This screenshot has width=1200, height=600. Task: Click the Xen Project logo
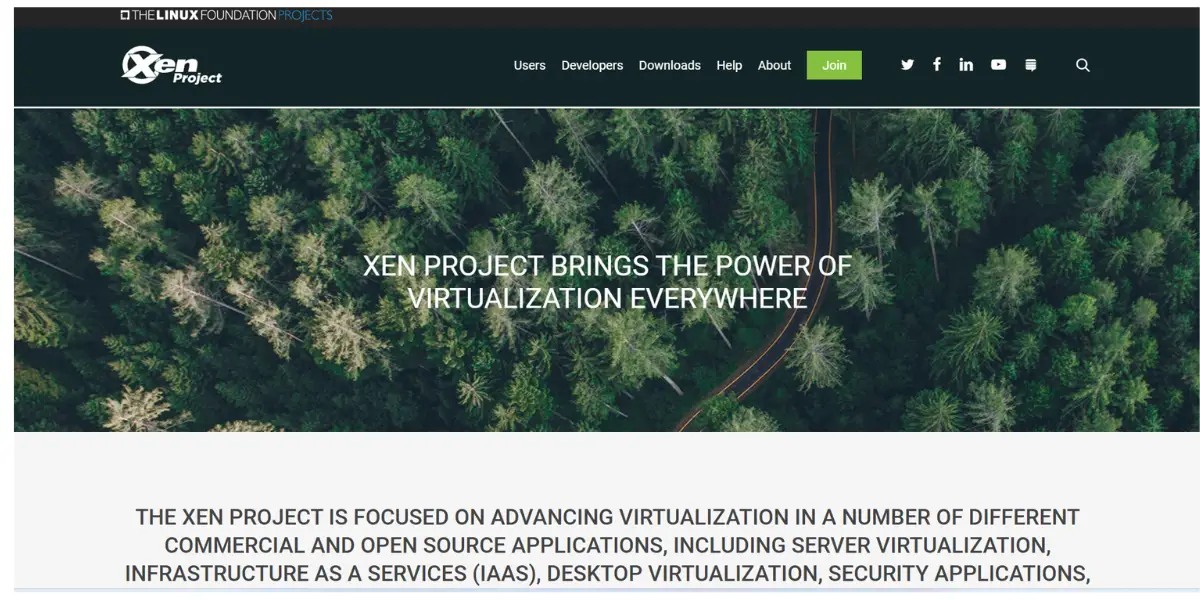point(171,65)
